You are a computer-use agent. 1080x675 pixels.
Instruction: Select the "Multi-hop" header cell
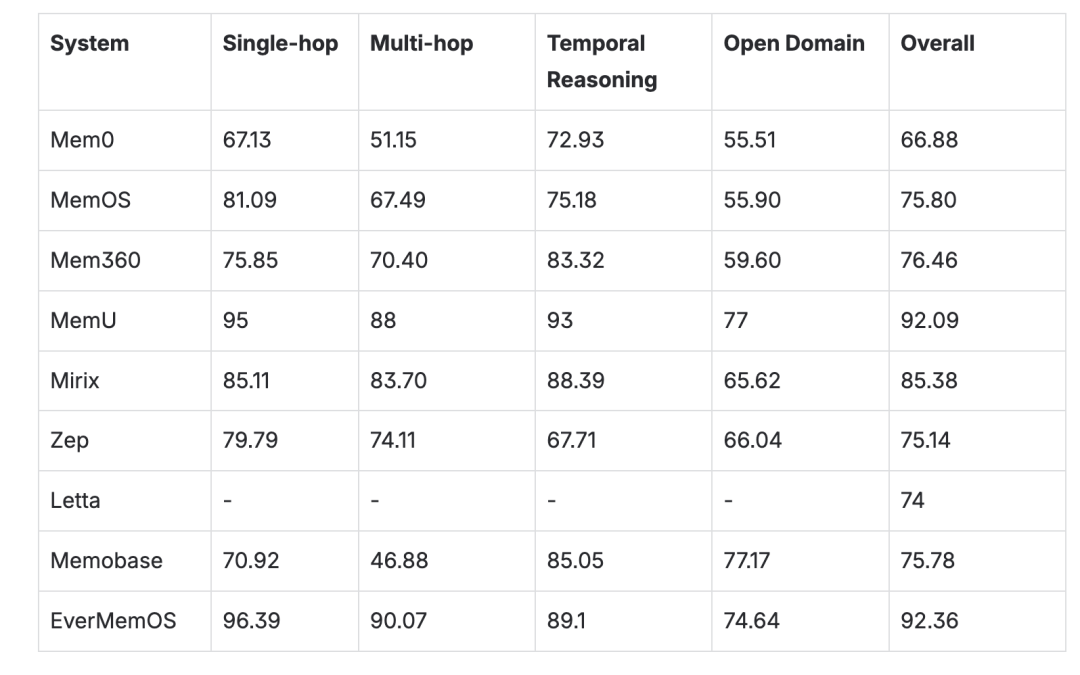point(421,44)
